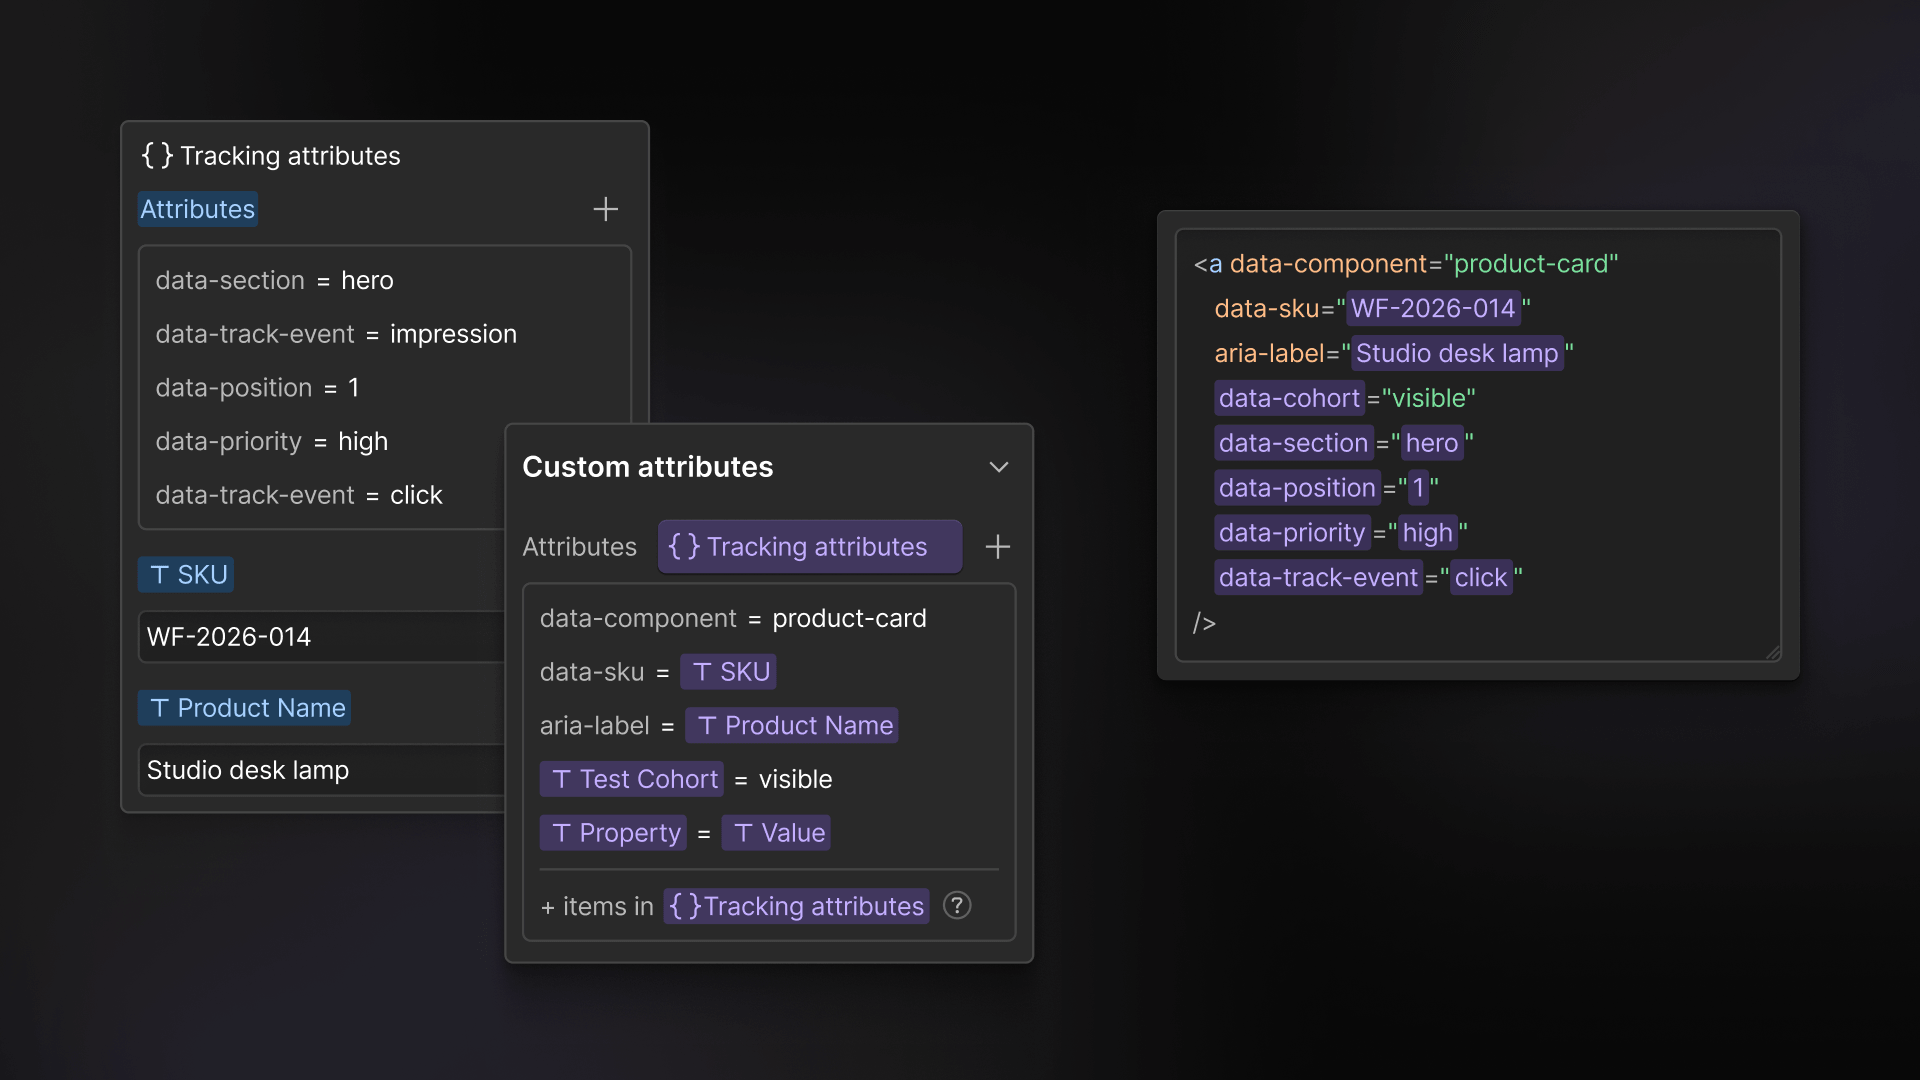This screenshot has width=1920, height=1080.
Task: Click the Value placeholder chip
Action: (x=776, y=833)
